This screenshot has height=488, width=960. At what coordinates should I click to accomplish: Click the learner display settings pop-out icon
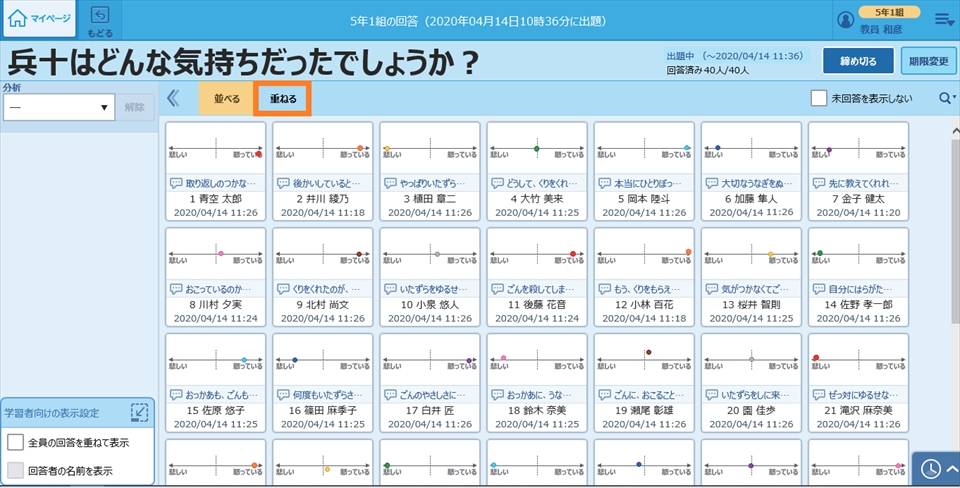(140, 411)
